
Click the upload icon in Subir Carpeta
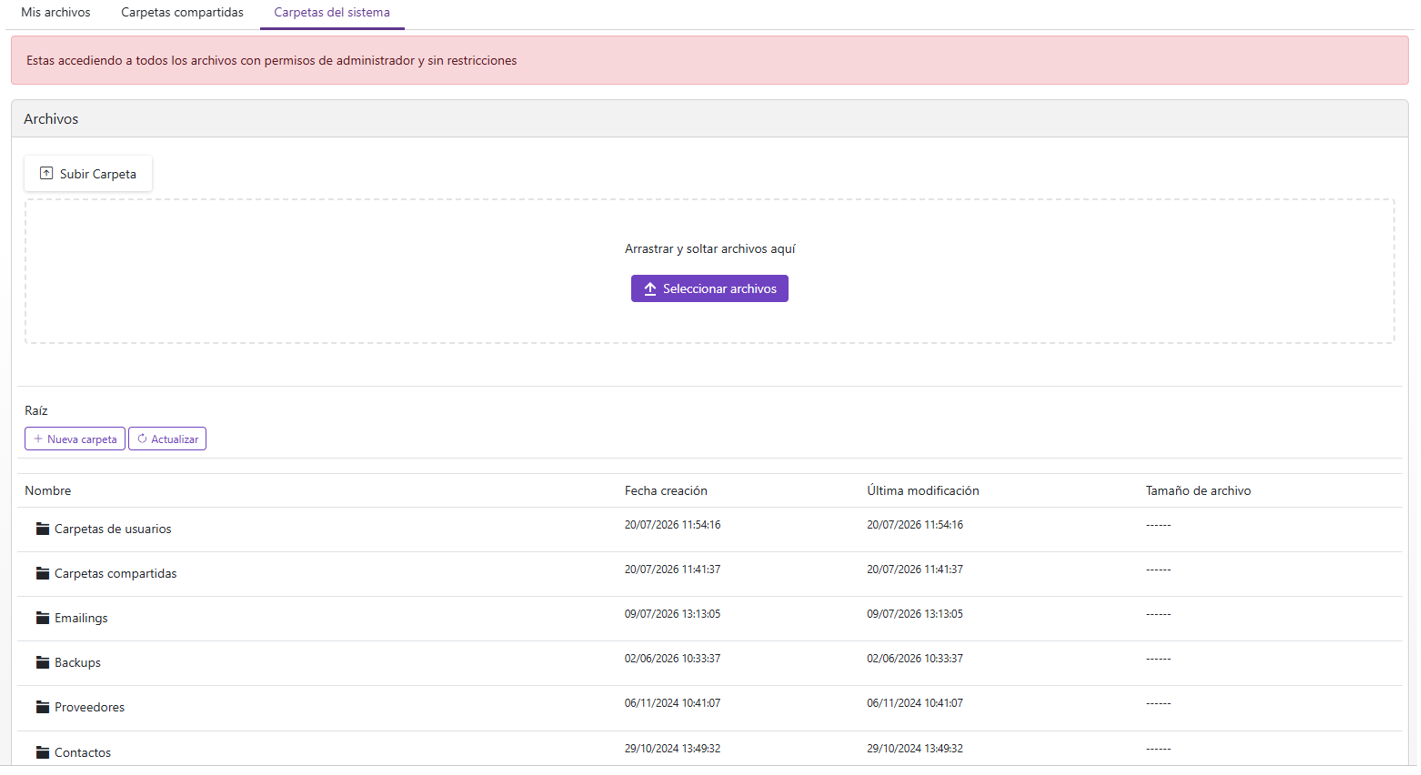click(46, 174)
